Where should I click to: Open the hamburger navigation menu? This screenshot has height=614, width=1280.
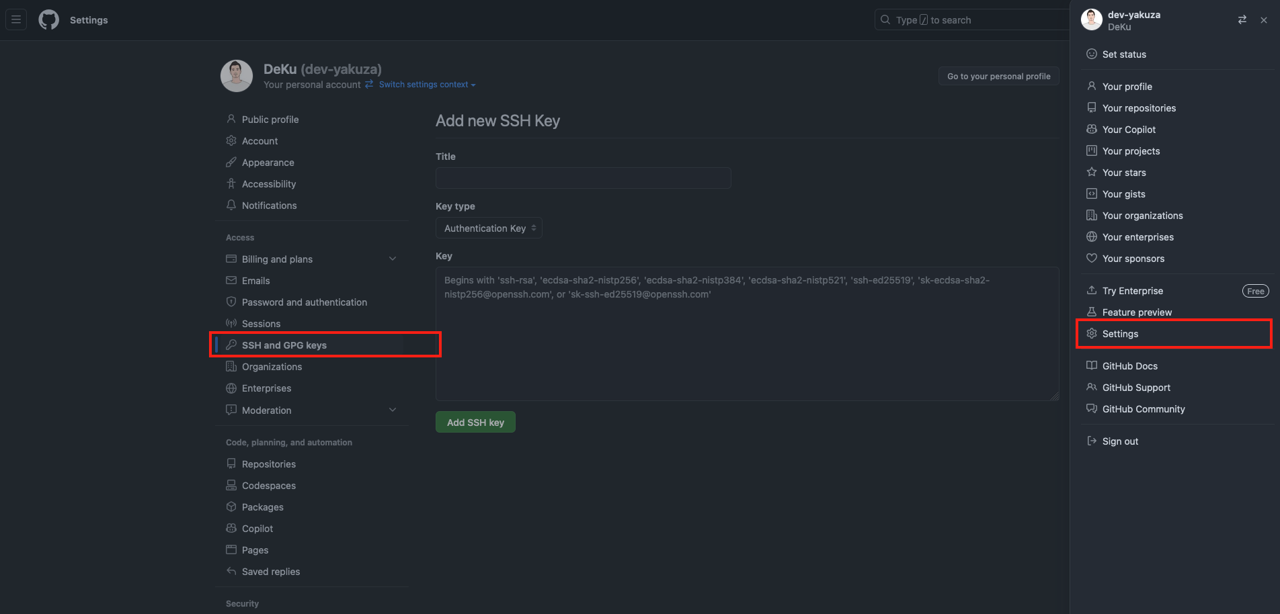[x=16, y=20]
